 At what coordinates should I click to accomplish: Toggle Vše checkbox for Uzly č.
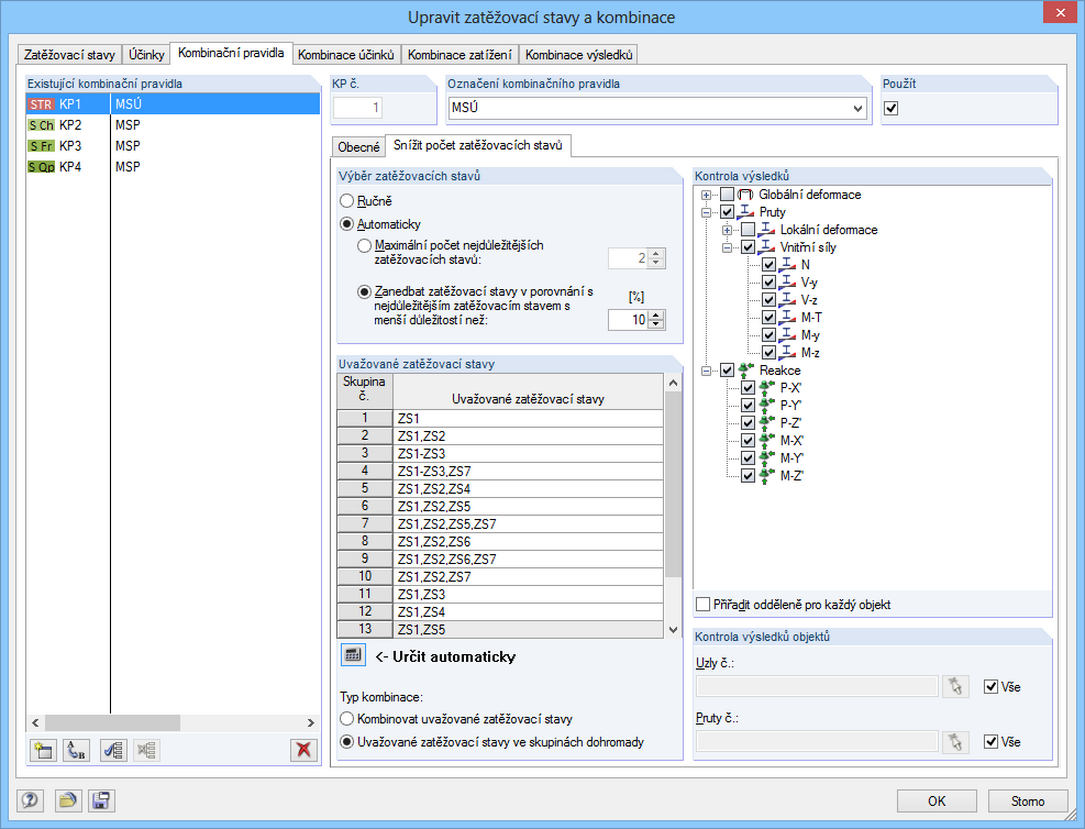pos(991,686)
